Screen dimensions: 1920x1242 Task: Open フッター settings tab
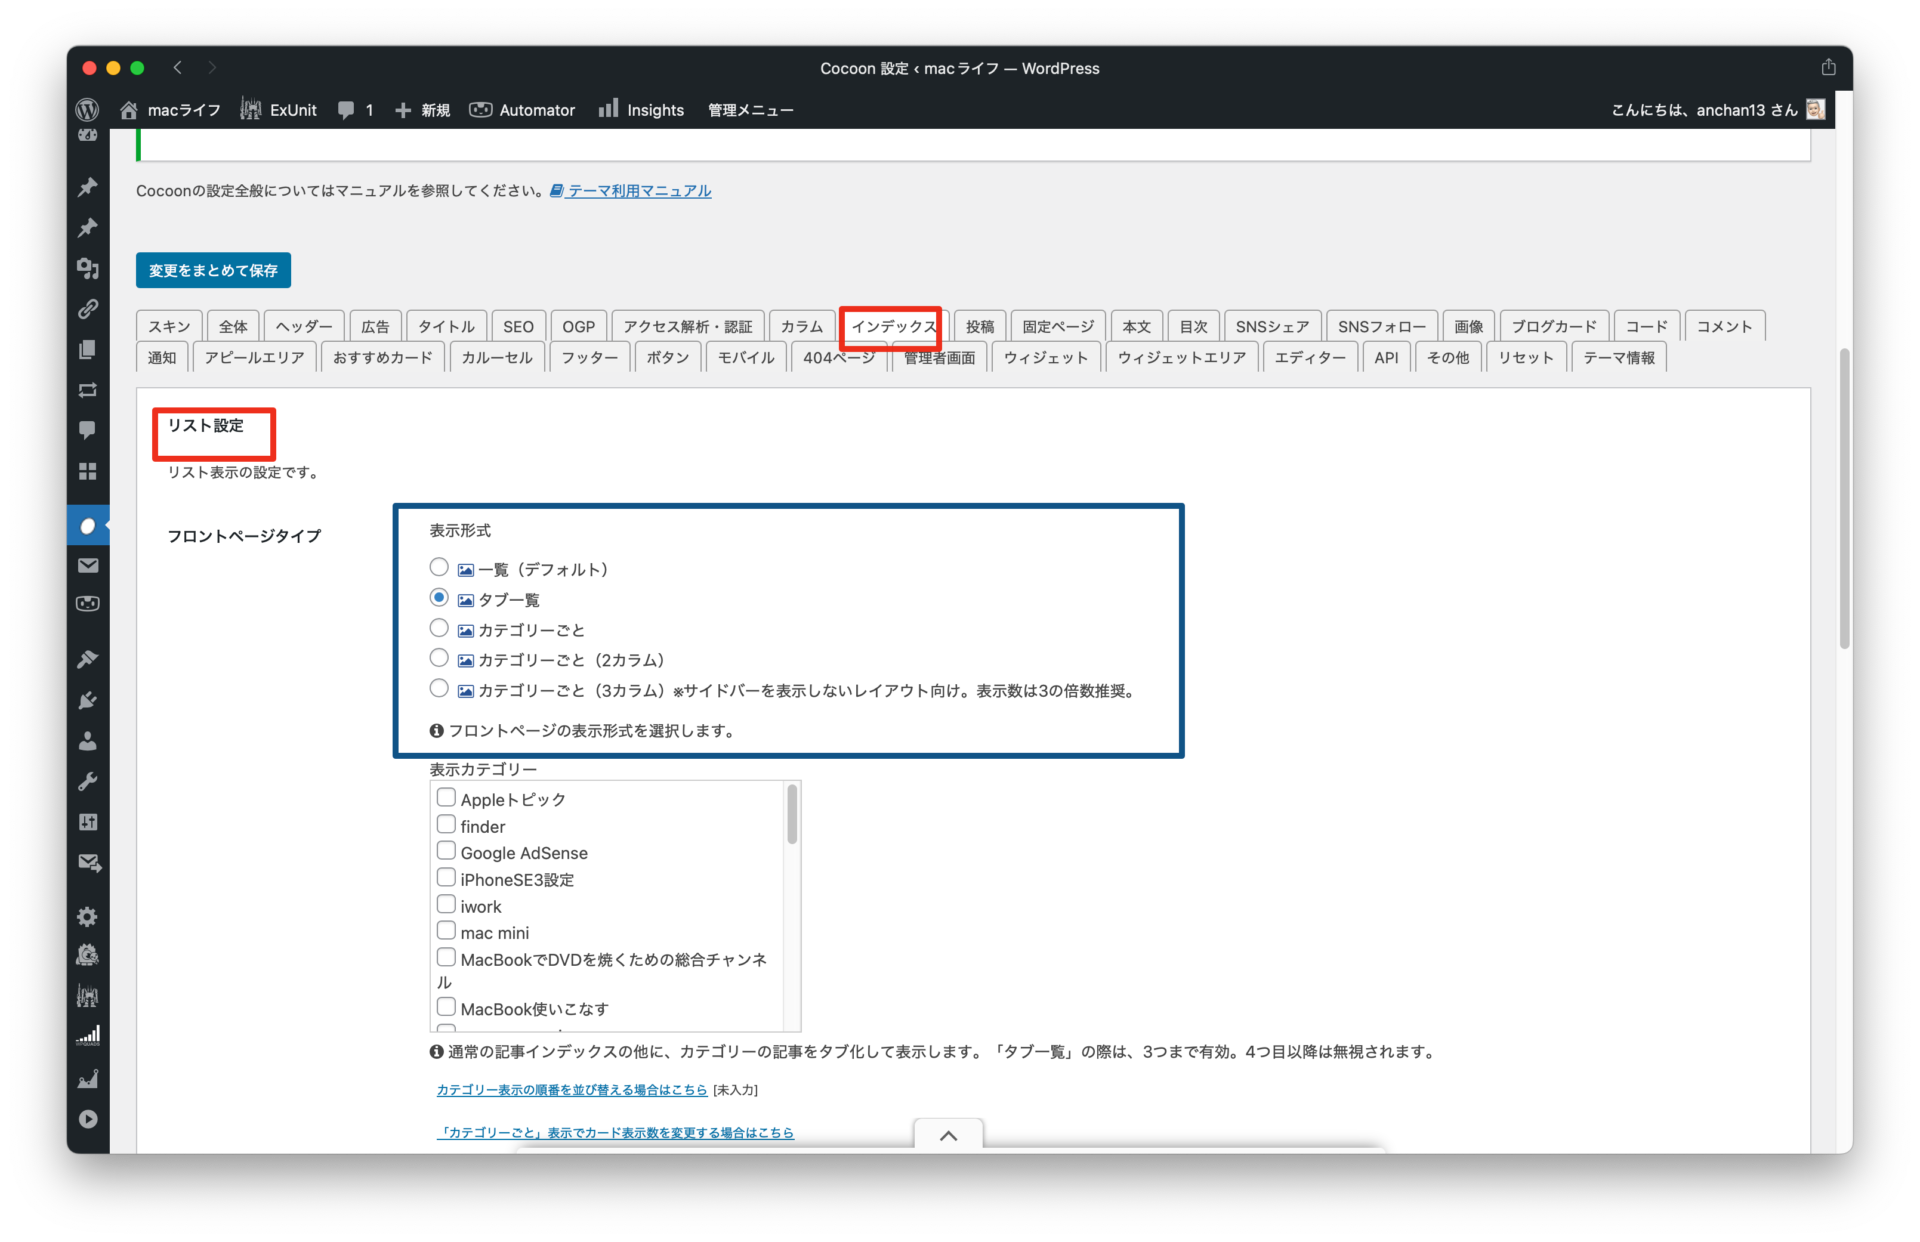(x=589, y=358)
